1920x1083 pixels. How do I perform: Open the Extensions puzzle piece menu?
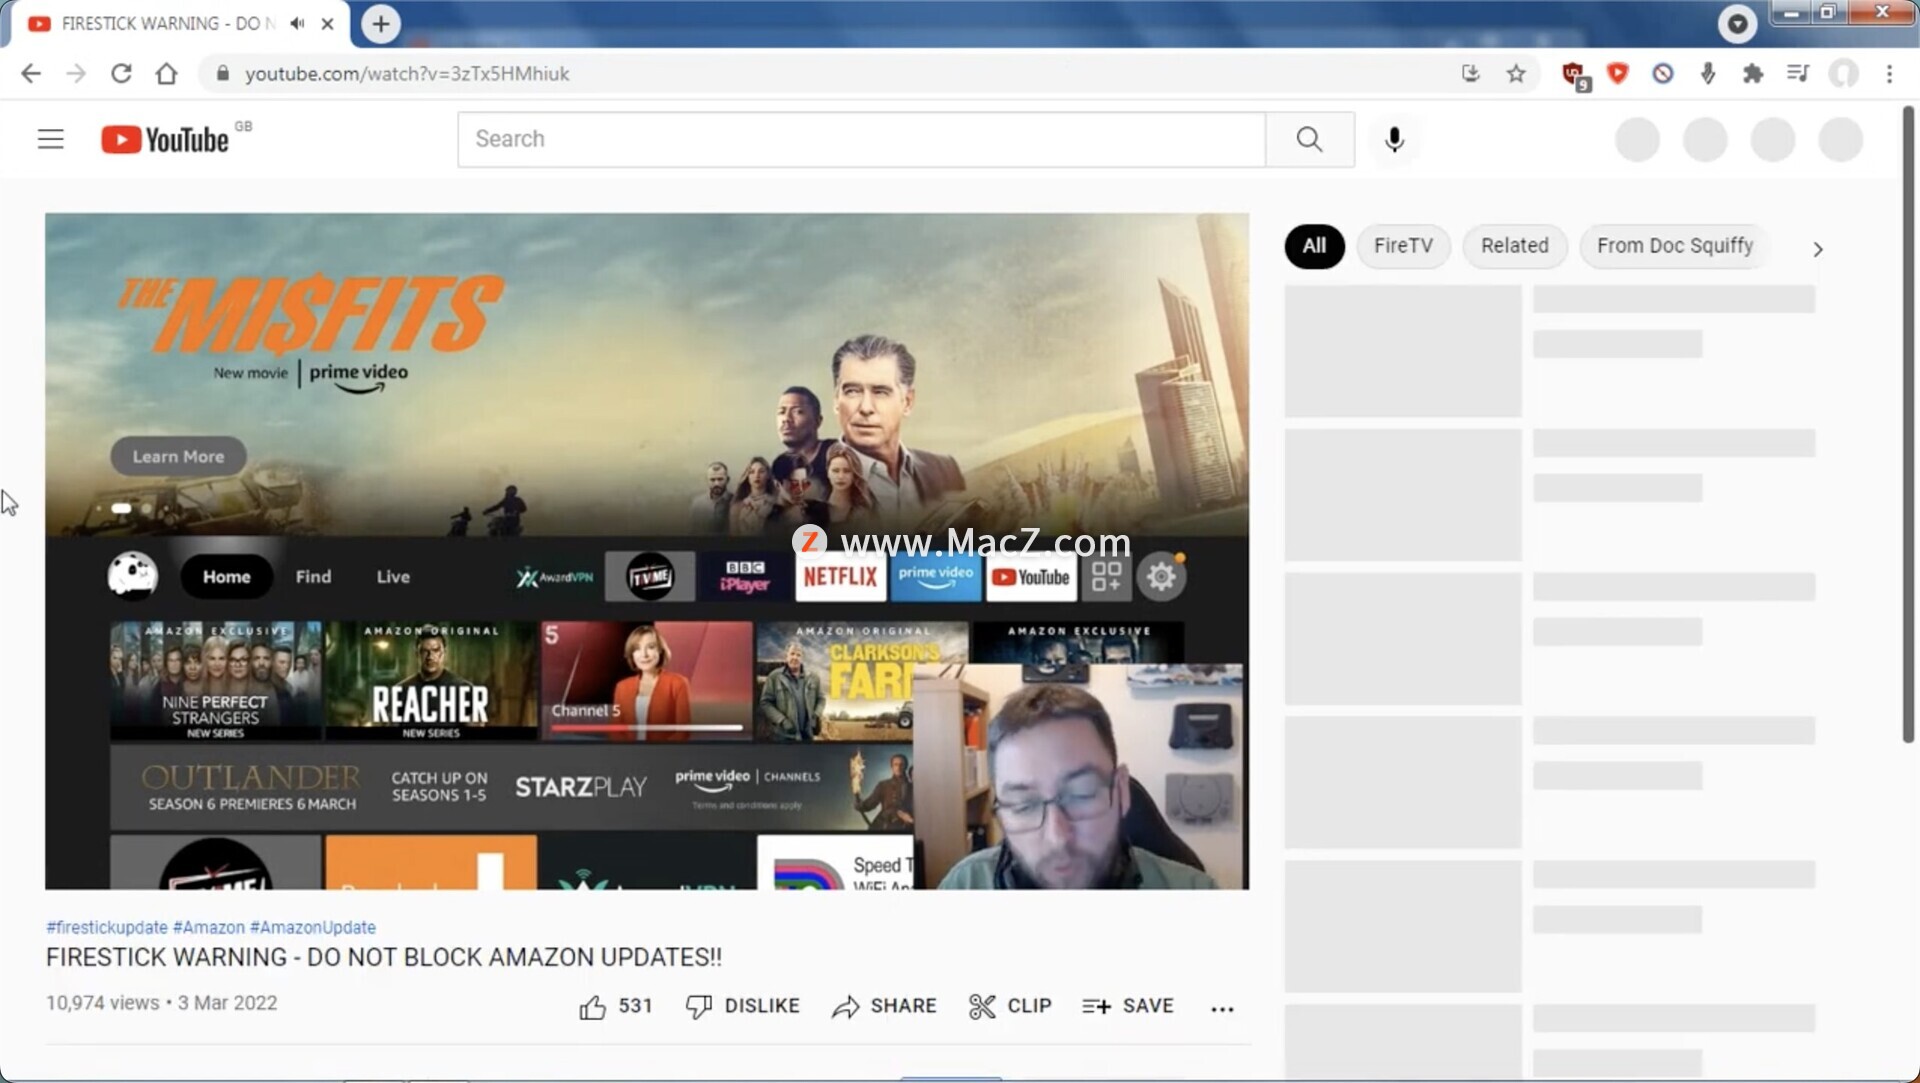click(1753, 74)
